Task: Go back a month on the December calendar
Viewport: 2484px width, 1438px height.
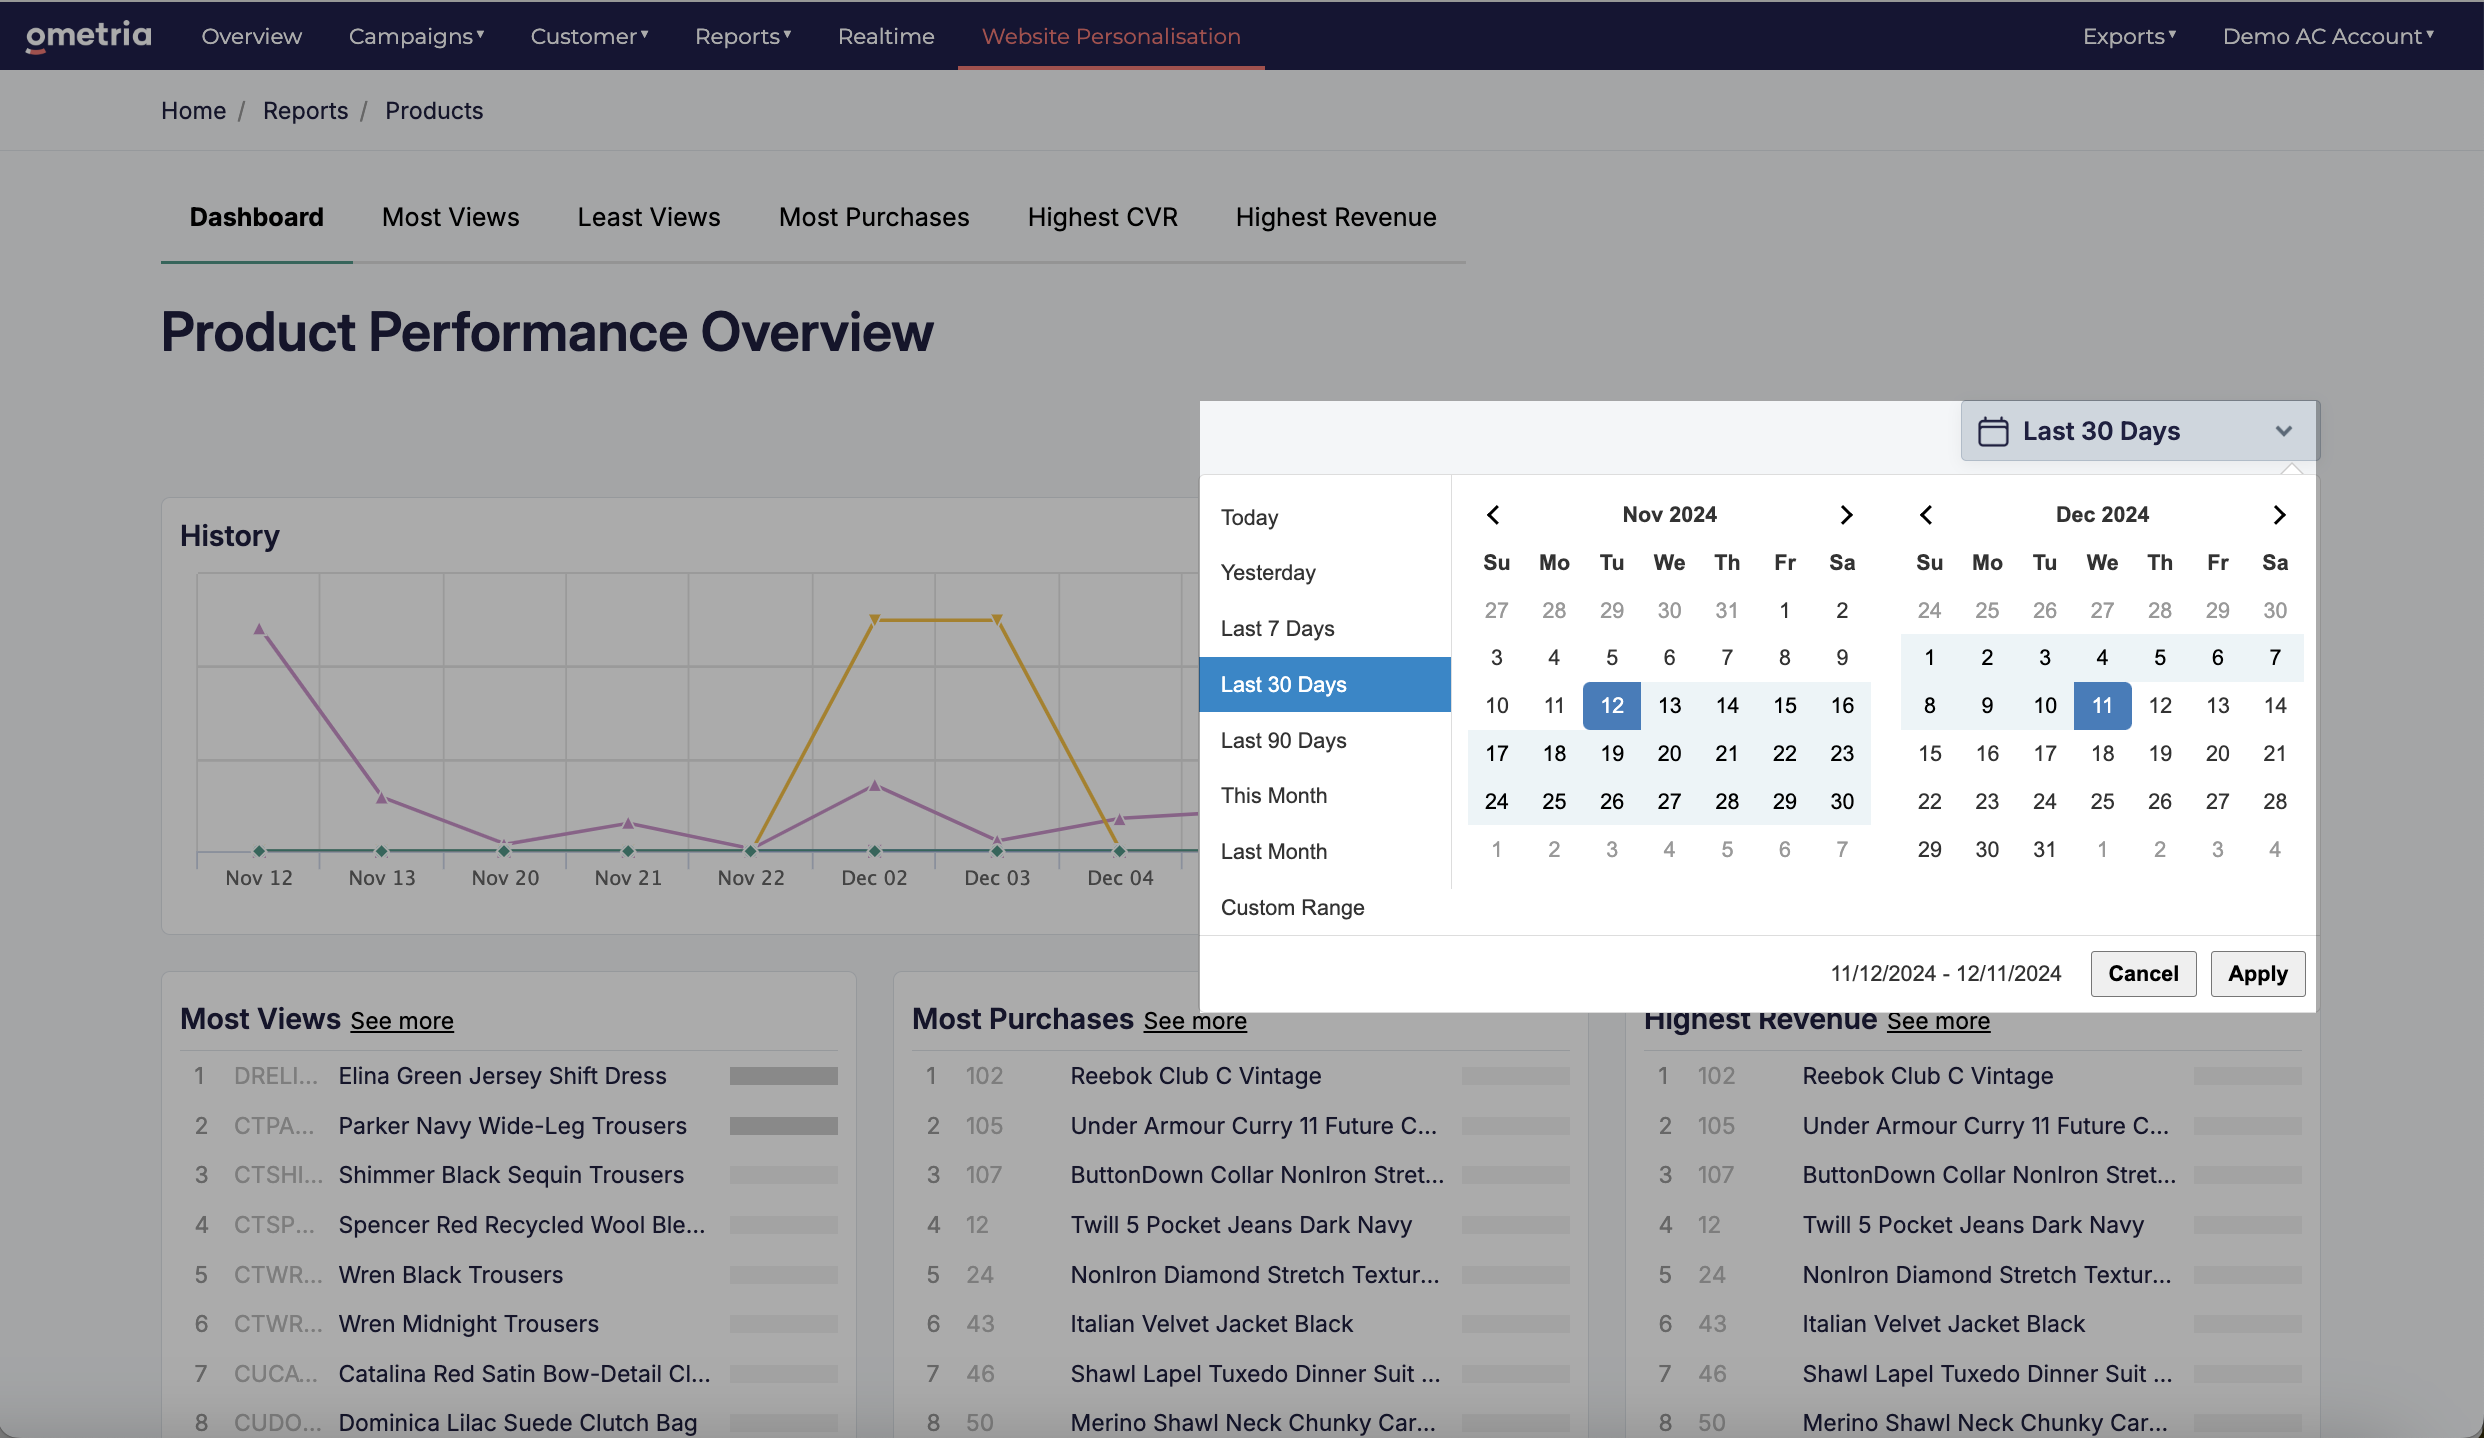Action: click(x=1926, y=514)
